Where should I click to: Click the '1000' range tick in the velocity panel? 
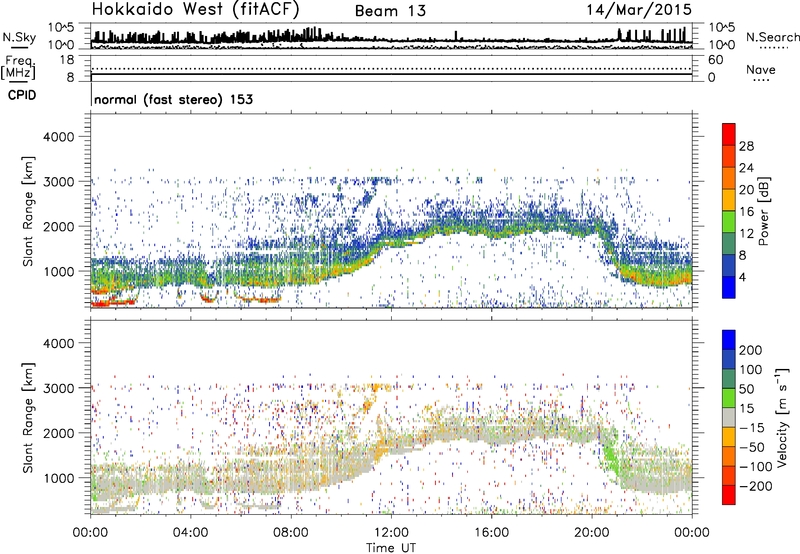click(58, 478)
